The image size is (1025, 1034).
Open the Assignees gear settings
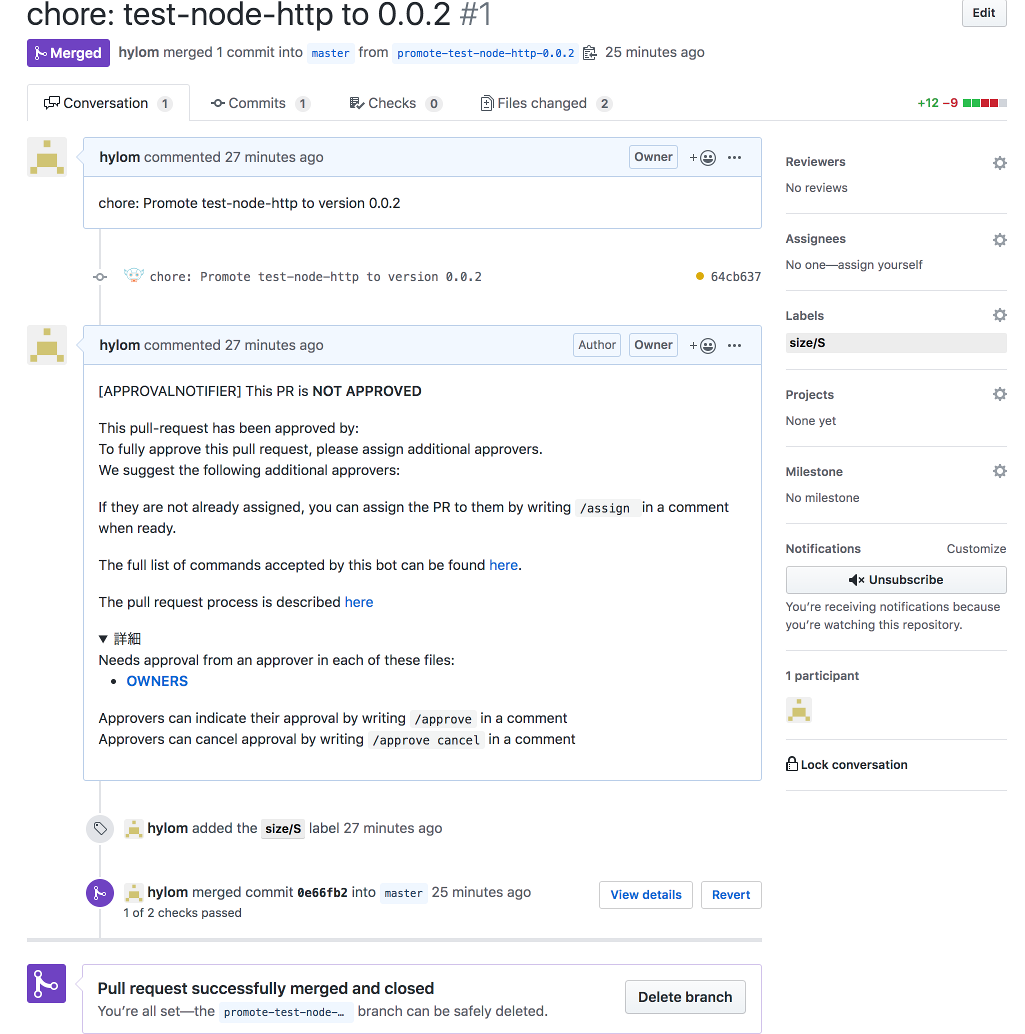pos(999,239)
